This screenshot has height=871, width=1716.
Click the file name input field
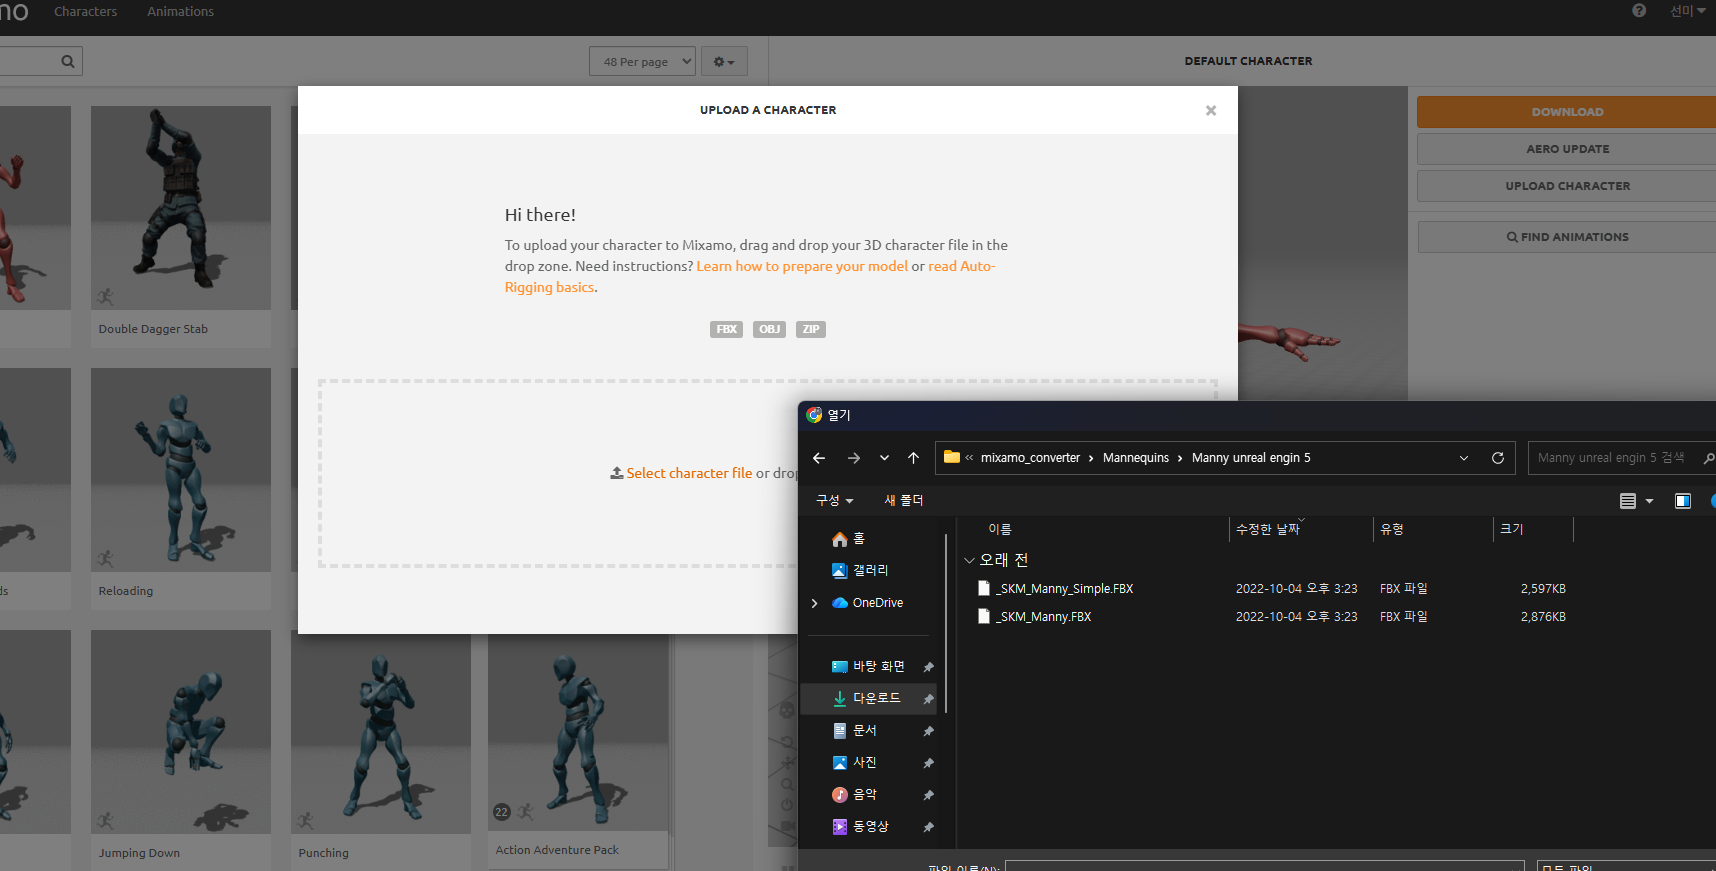coord(1264,866)
